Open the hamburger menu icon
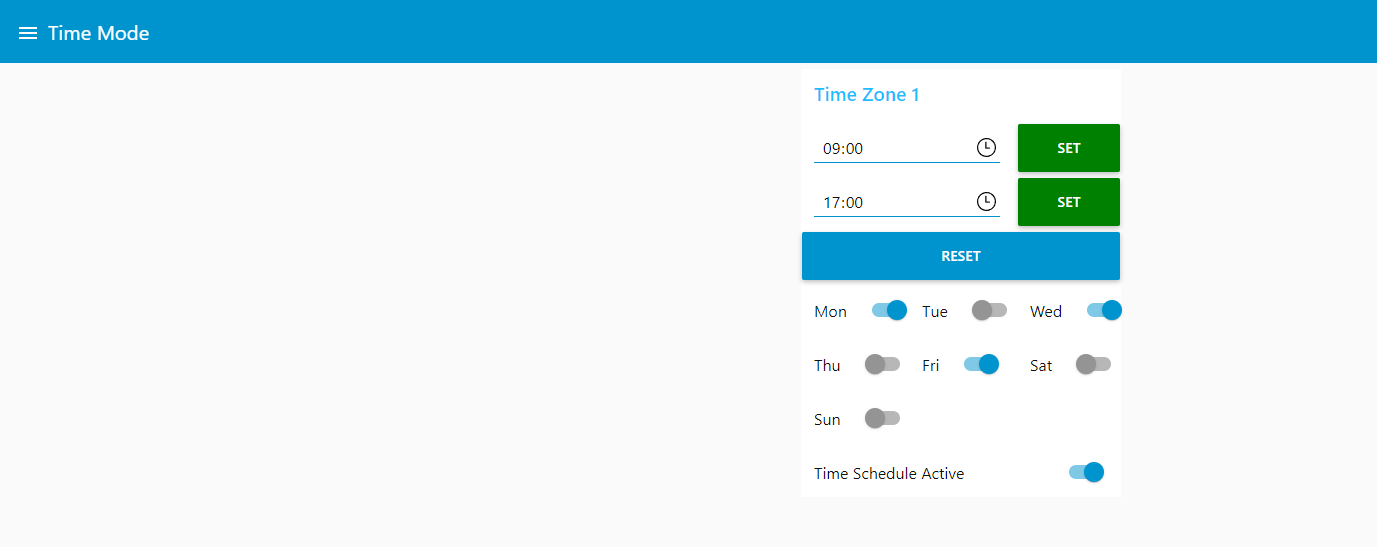This screenshot has height=547, width=1377. pyautogui.click(x=28, y=33)
